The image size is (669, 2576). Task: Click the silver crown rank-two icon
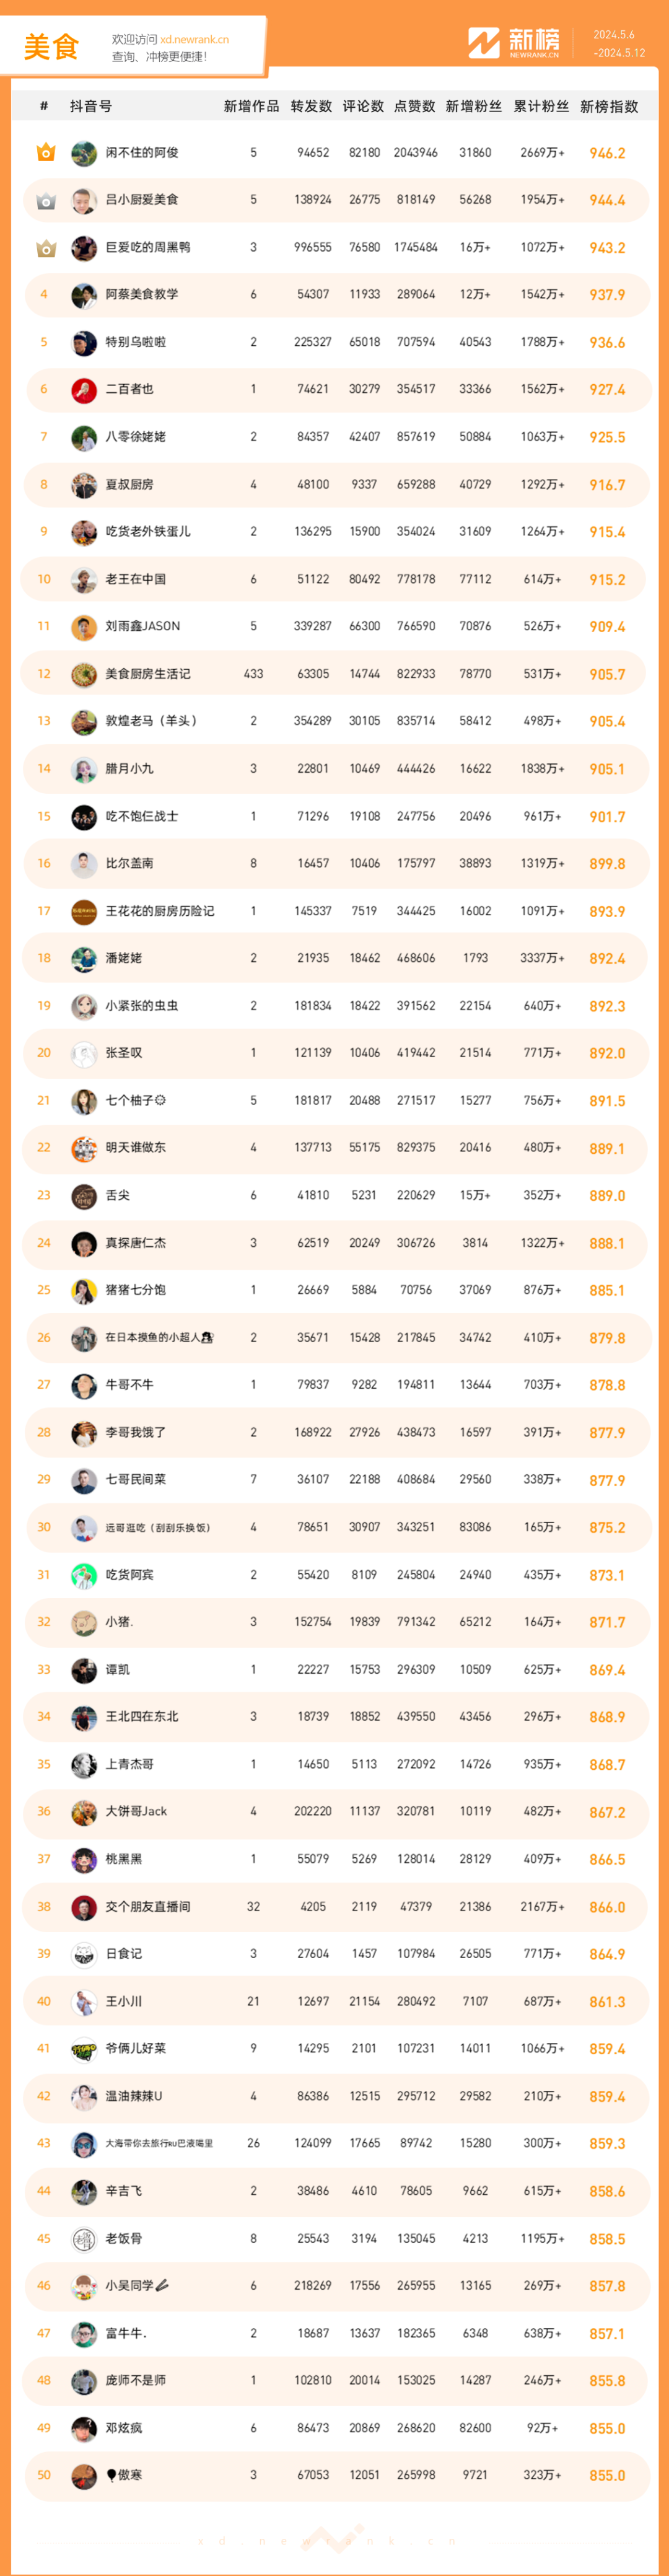pos(45,201)
